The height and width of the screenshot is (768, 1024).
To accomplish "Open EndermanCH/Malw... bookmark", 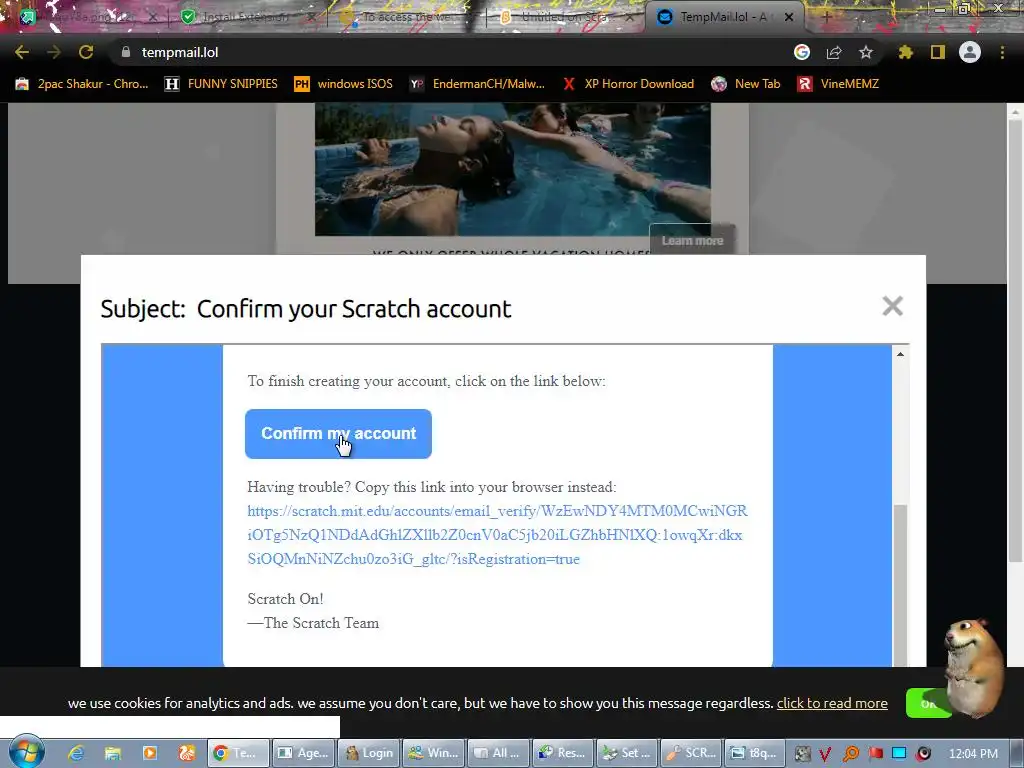I will click(477, 84).
